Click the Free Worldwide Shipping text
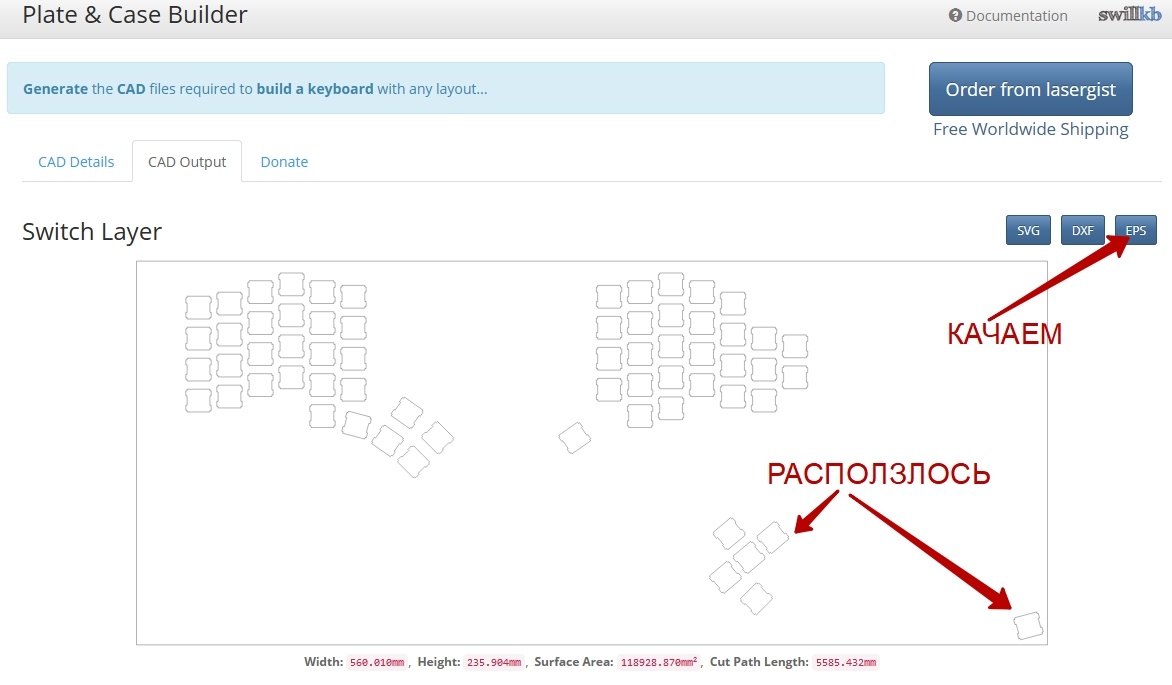The width and height of the screenshot is (1172, 685). (x=1031, y=129)
